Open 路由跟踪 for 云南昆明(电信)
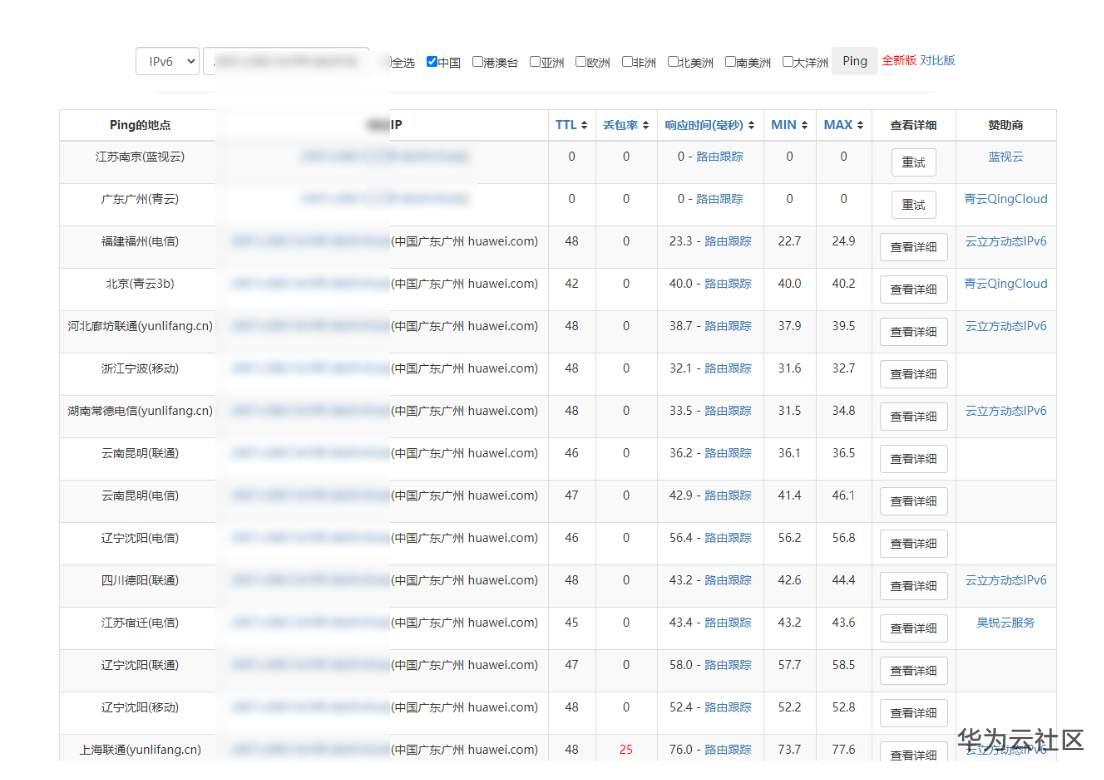 coord(728,496)
